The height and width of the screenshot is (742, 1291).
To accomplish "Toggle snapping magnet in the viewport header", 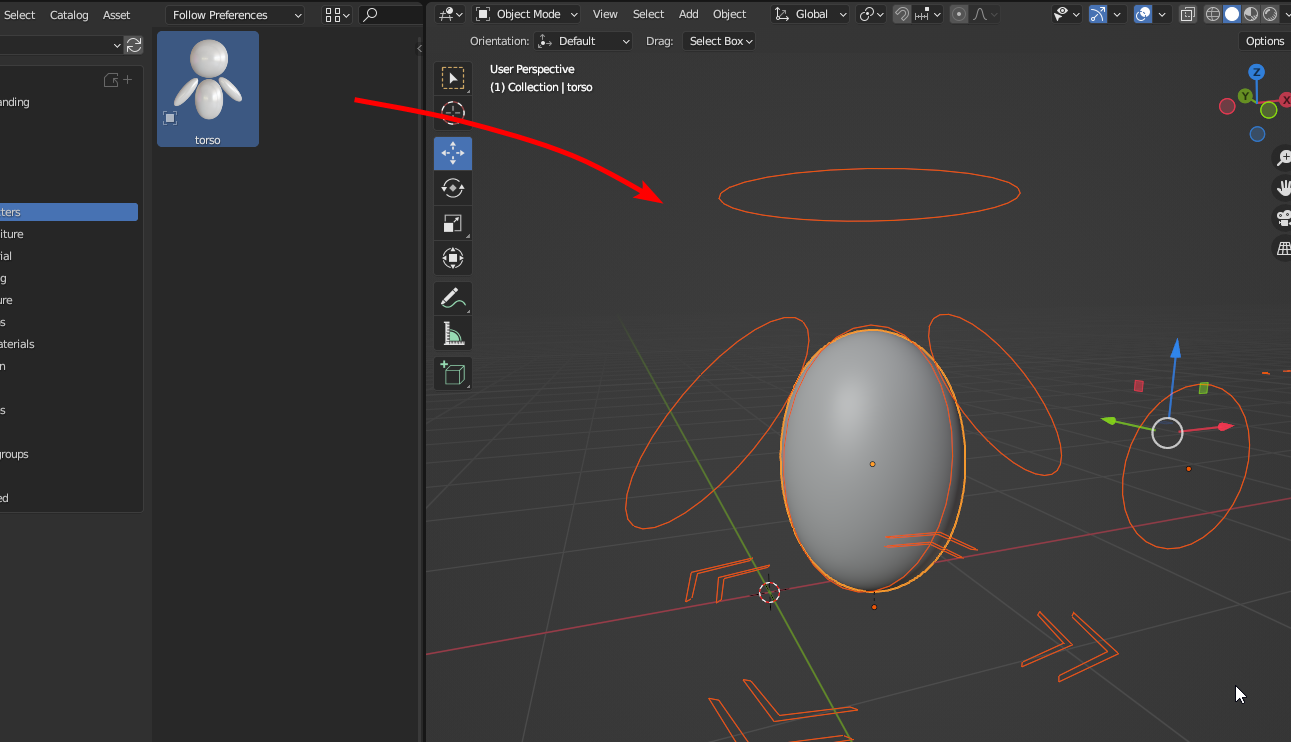I will (x=902, y=14).
